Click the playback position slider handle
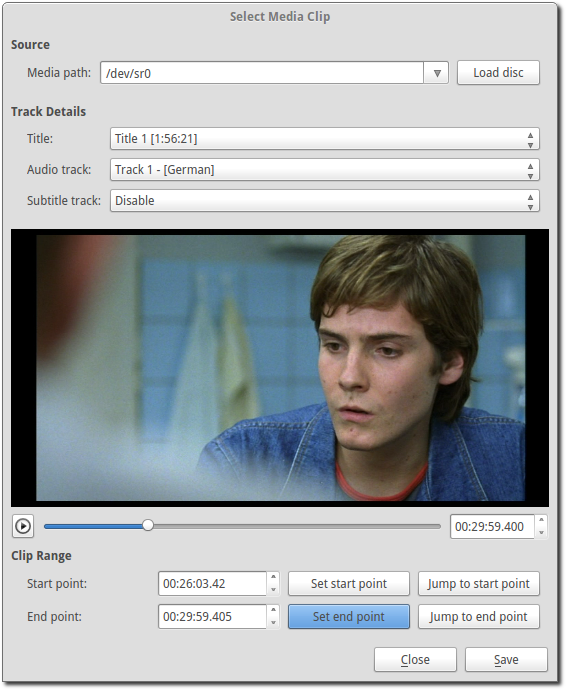The width and height of the screenshot is (566, 690). coord(148,525)
